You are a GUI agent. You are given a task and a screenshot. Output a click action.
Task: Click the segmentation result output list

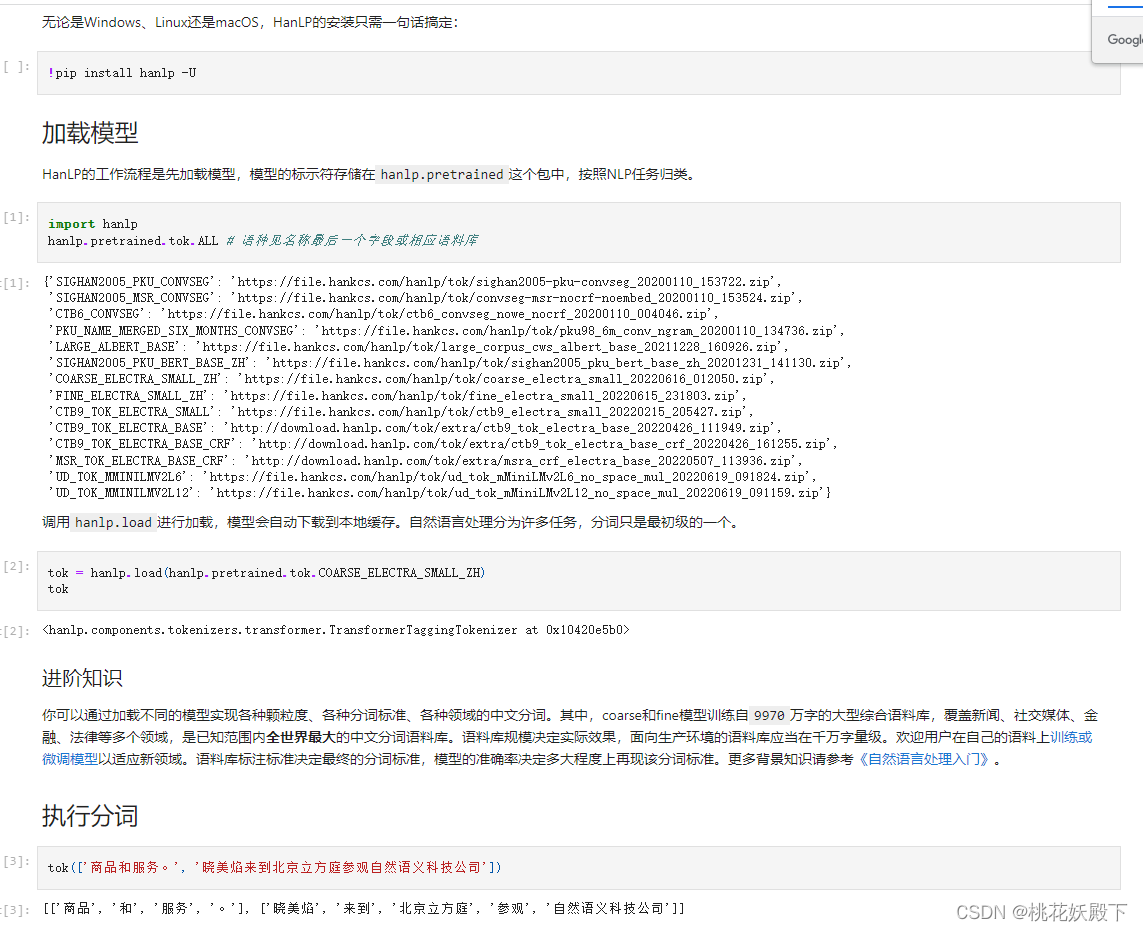click(x=364, y=908)
